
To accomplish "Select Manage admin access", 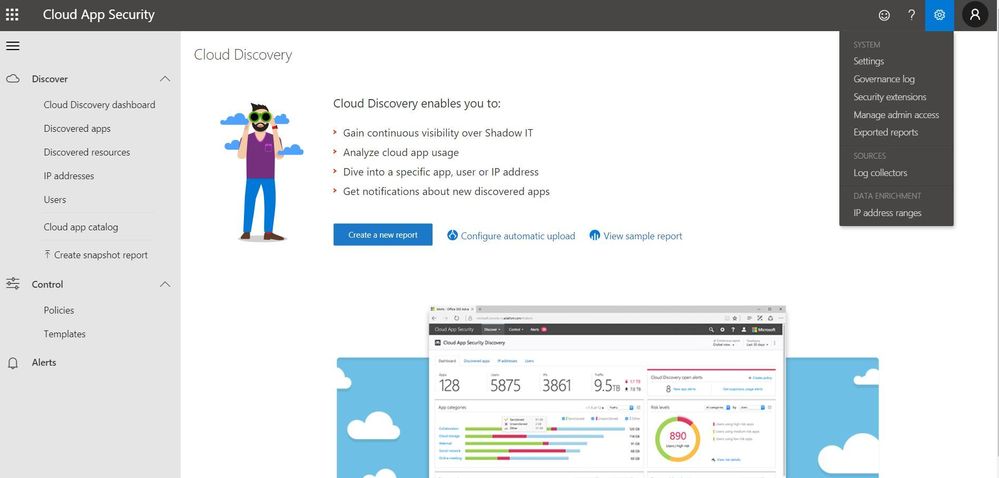I will (x=896, y=115).
